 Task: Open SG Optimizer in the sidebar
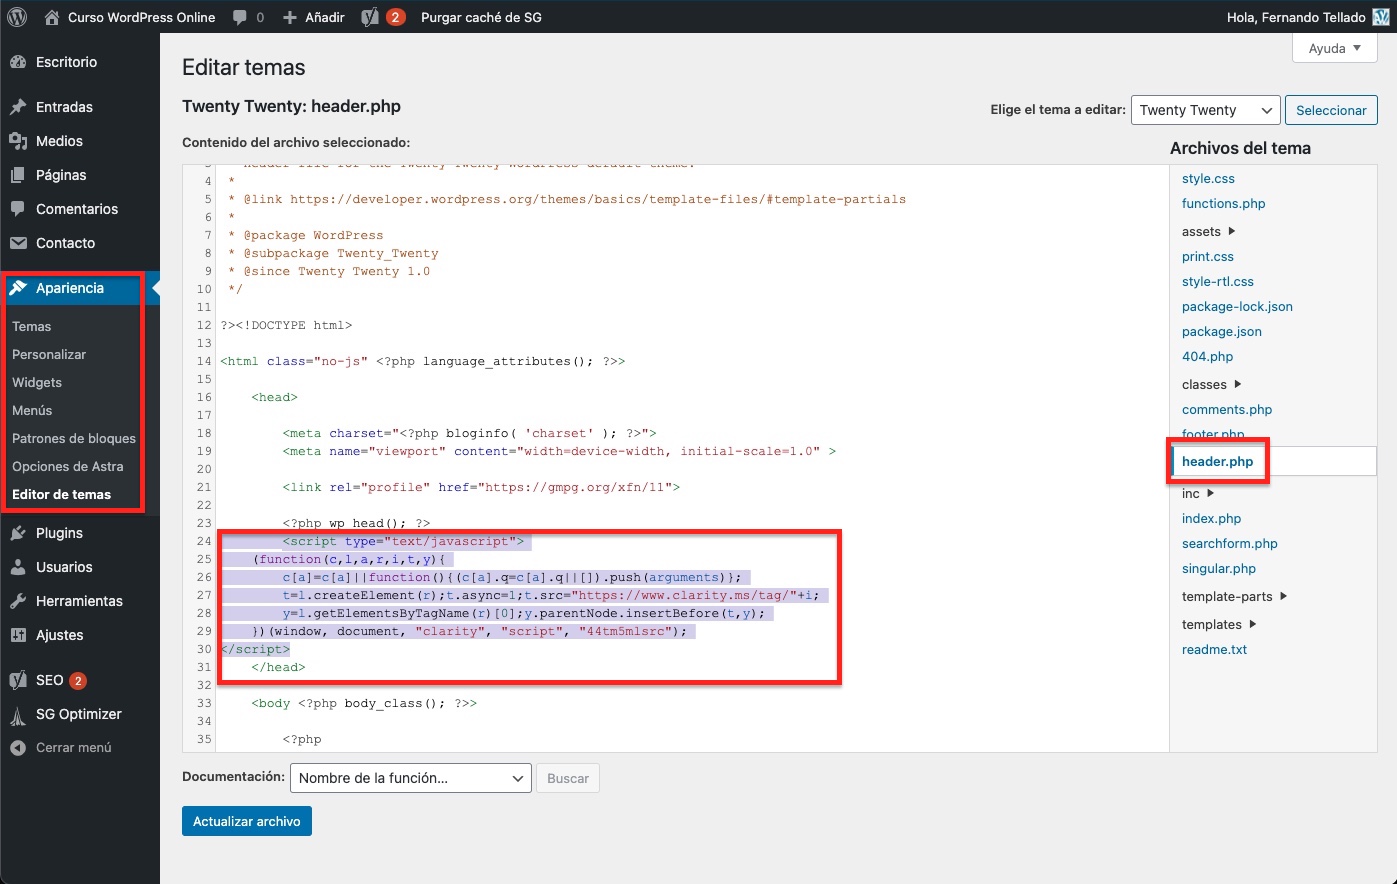click(x=78, y=714)
